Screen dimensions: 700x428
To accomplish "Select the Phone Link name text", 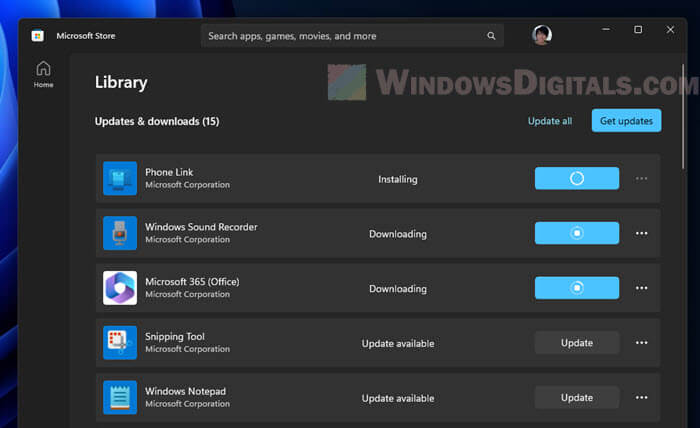I will pos(169,172).
